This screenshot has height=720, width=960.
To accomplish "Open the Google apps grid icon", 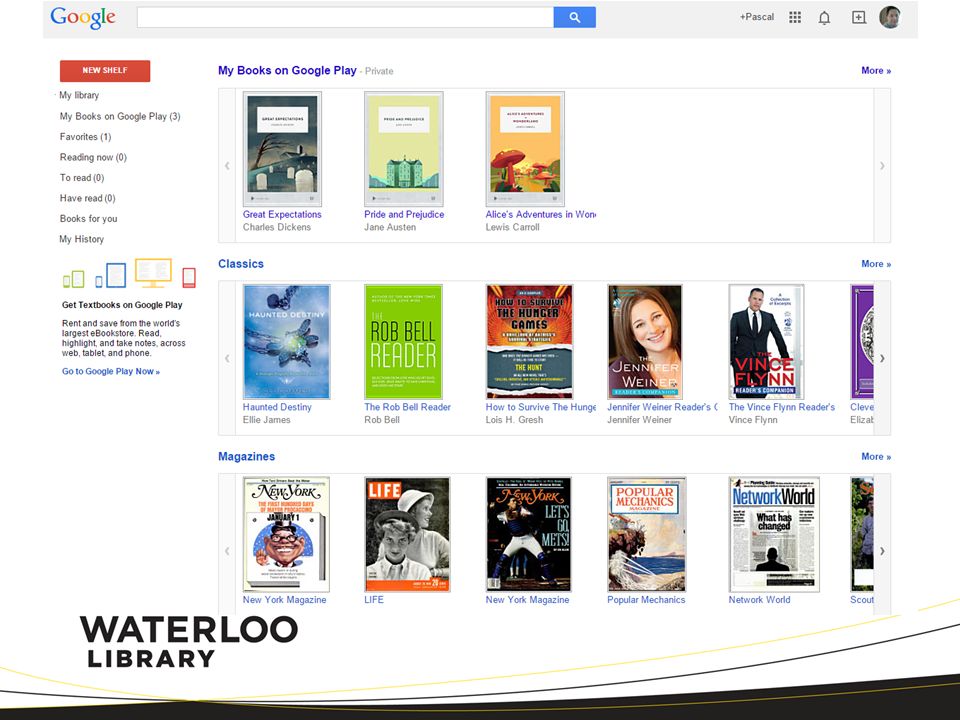I will [x=795, y=17].
